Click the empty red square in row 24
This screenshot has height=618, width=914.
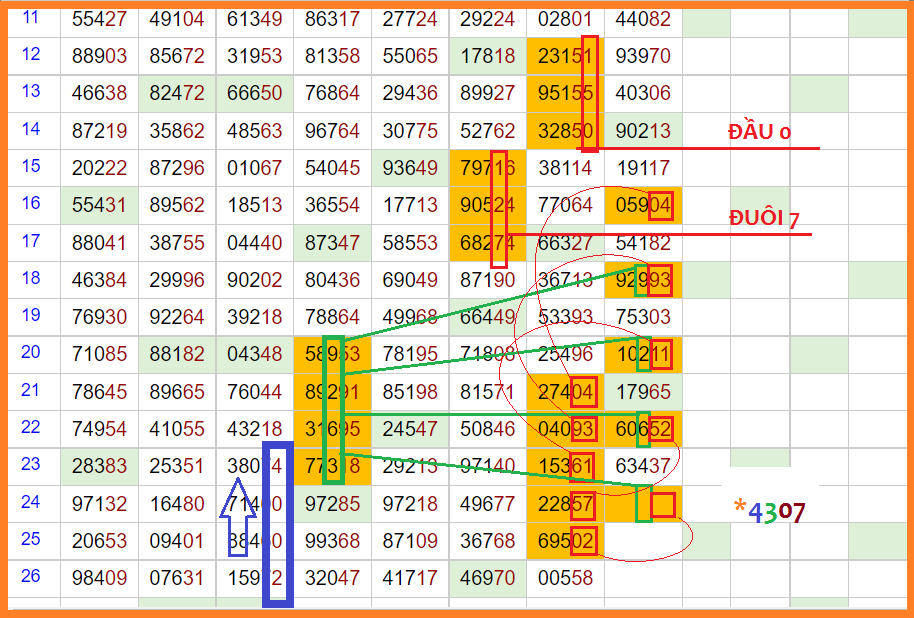[x=663, y=504]
